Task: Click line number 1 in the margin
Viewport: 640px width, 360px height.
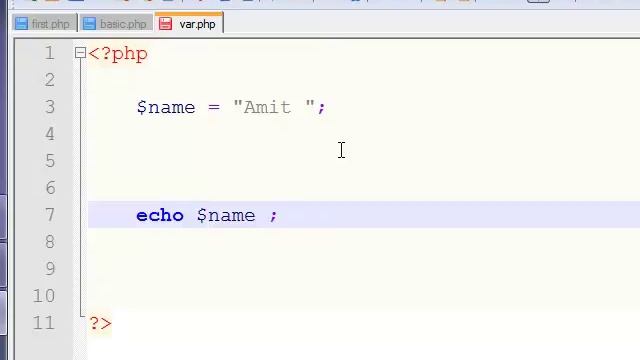Action: 49,53
